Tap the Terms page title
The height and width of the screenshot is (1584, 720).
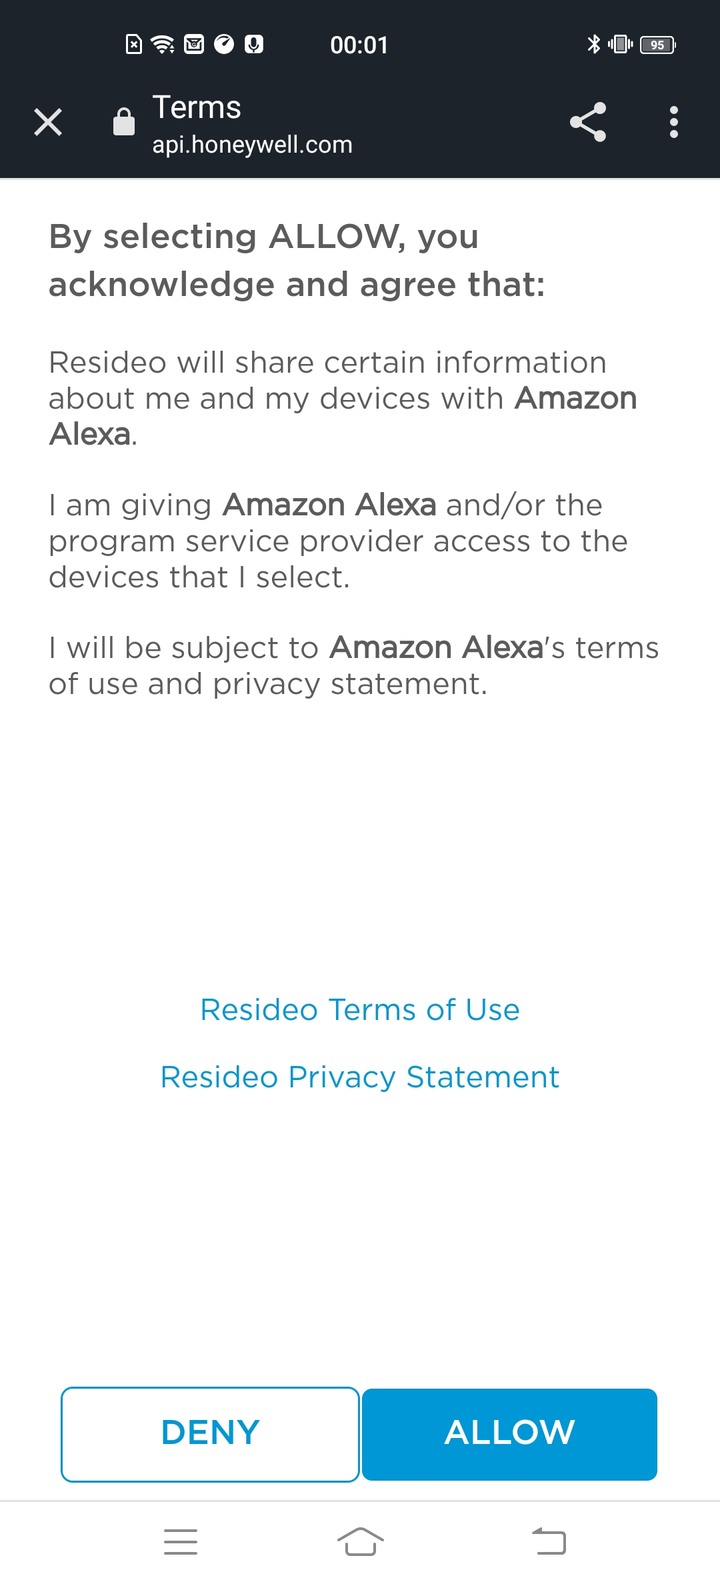[x=196, y=107]
